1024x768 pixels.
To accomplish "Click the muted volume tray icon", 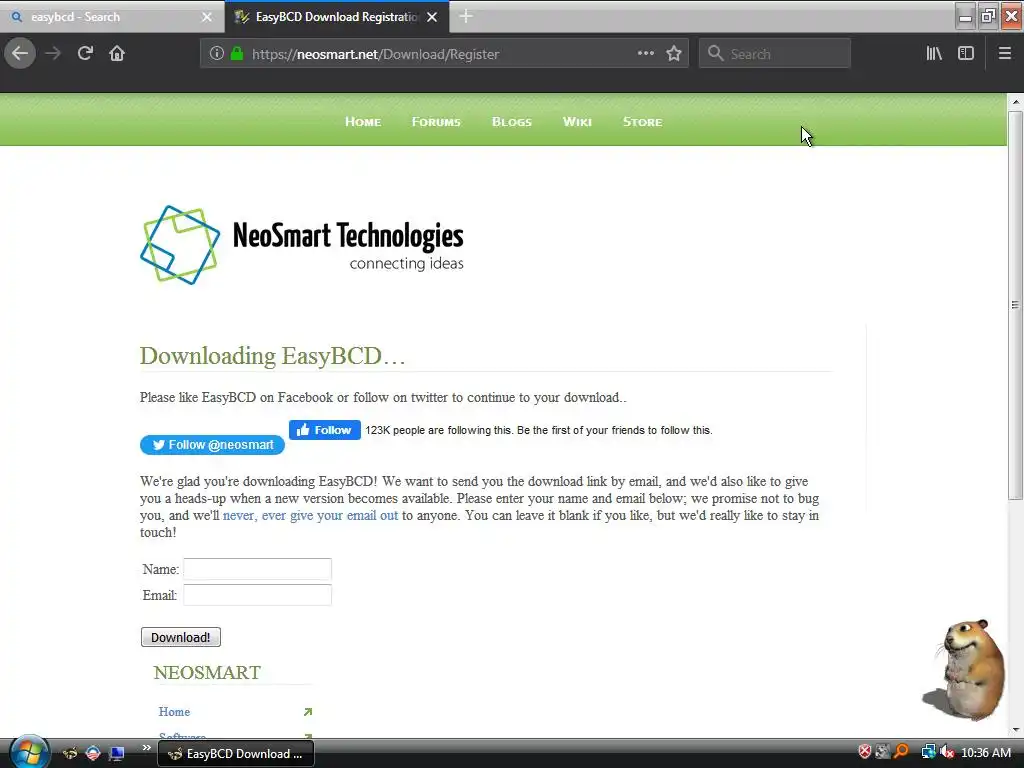I will pyautogui.click(x=947, y=752).
